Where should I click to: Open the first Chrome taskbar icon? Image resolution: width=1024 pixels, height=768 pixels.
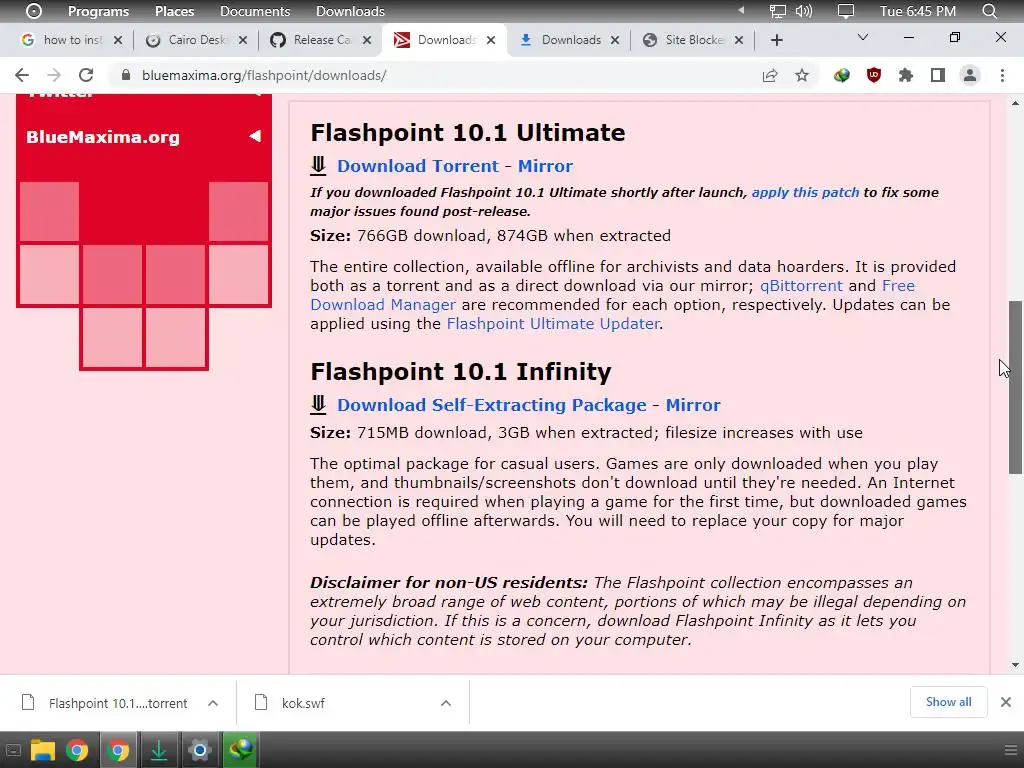tap(77, 750)
